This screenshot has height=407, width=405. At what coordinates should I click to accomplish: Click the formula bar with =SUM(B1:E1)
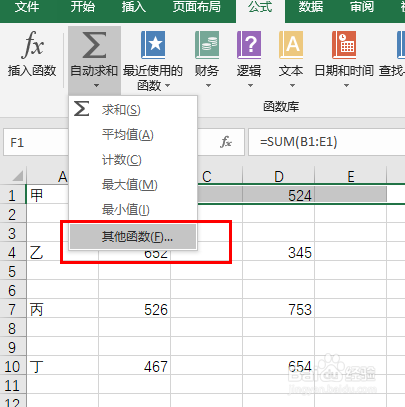[x=326, y=142]
